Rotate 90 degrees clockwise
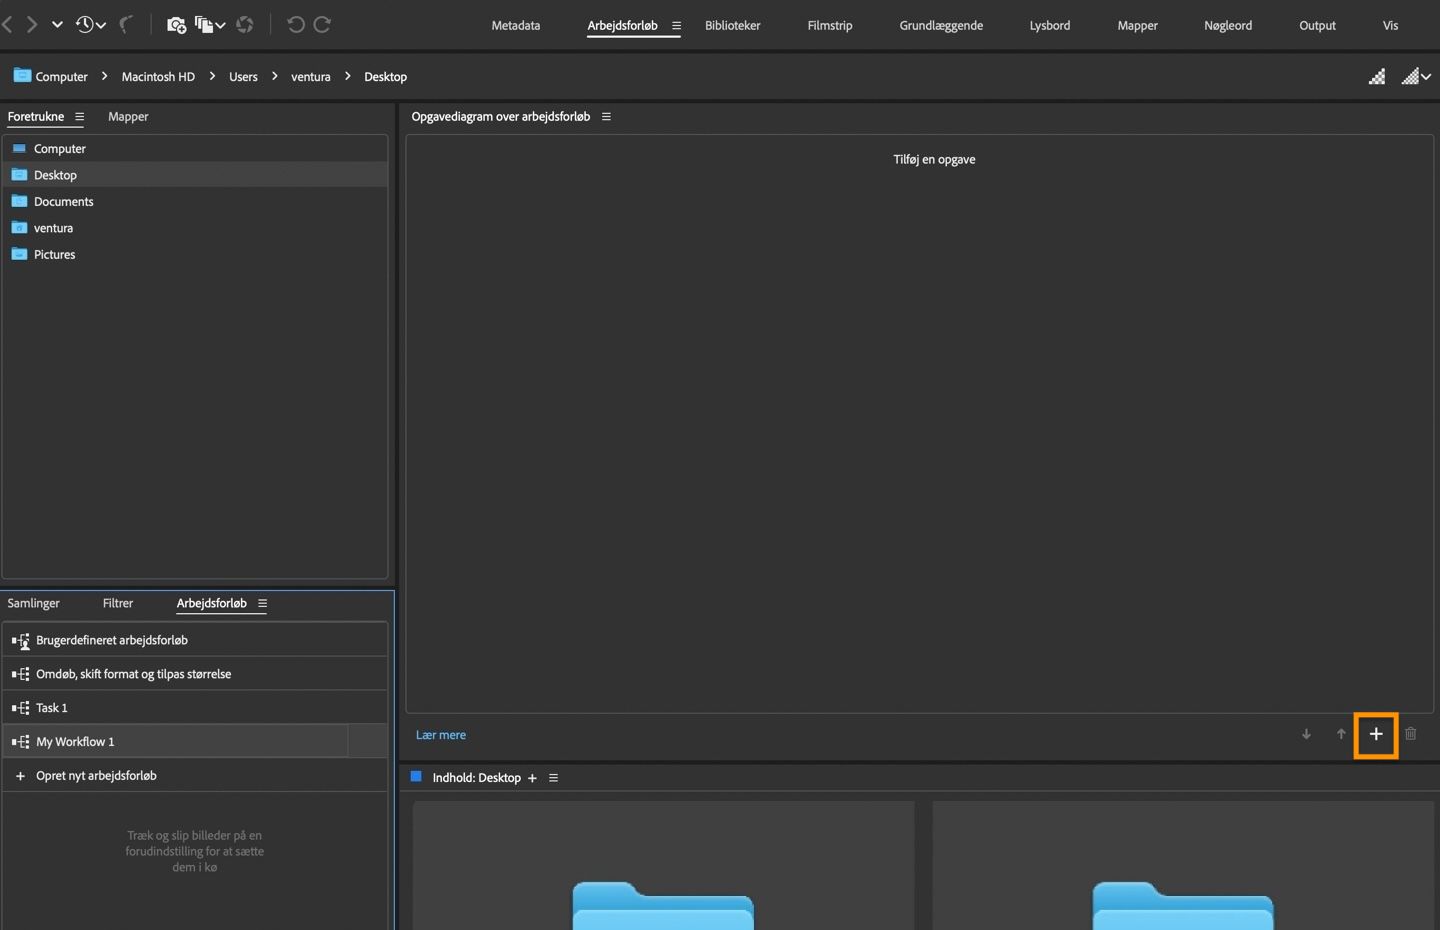 [x=322, y=24]
